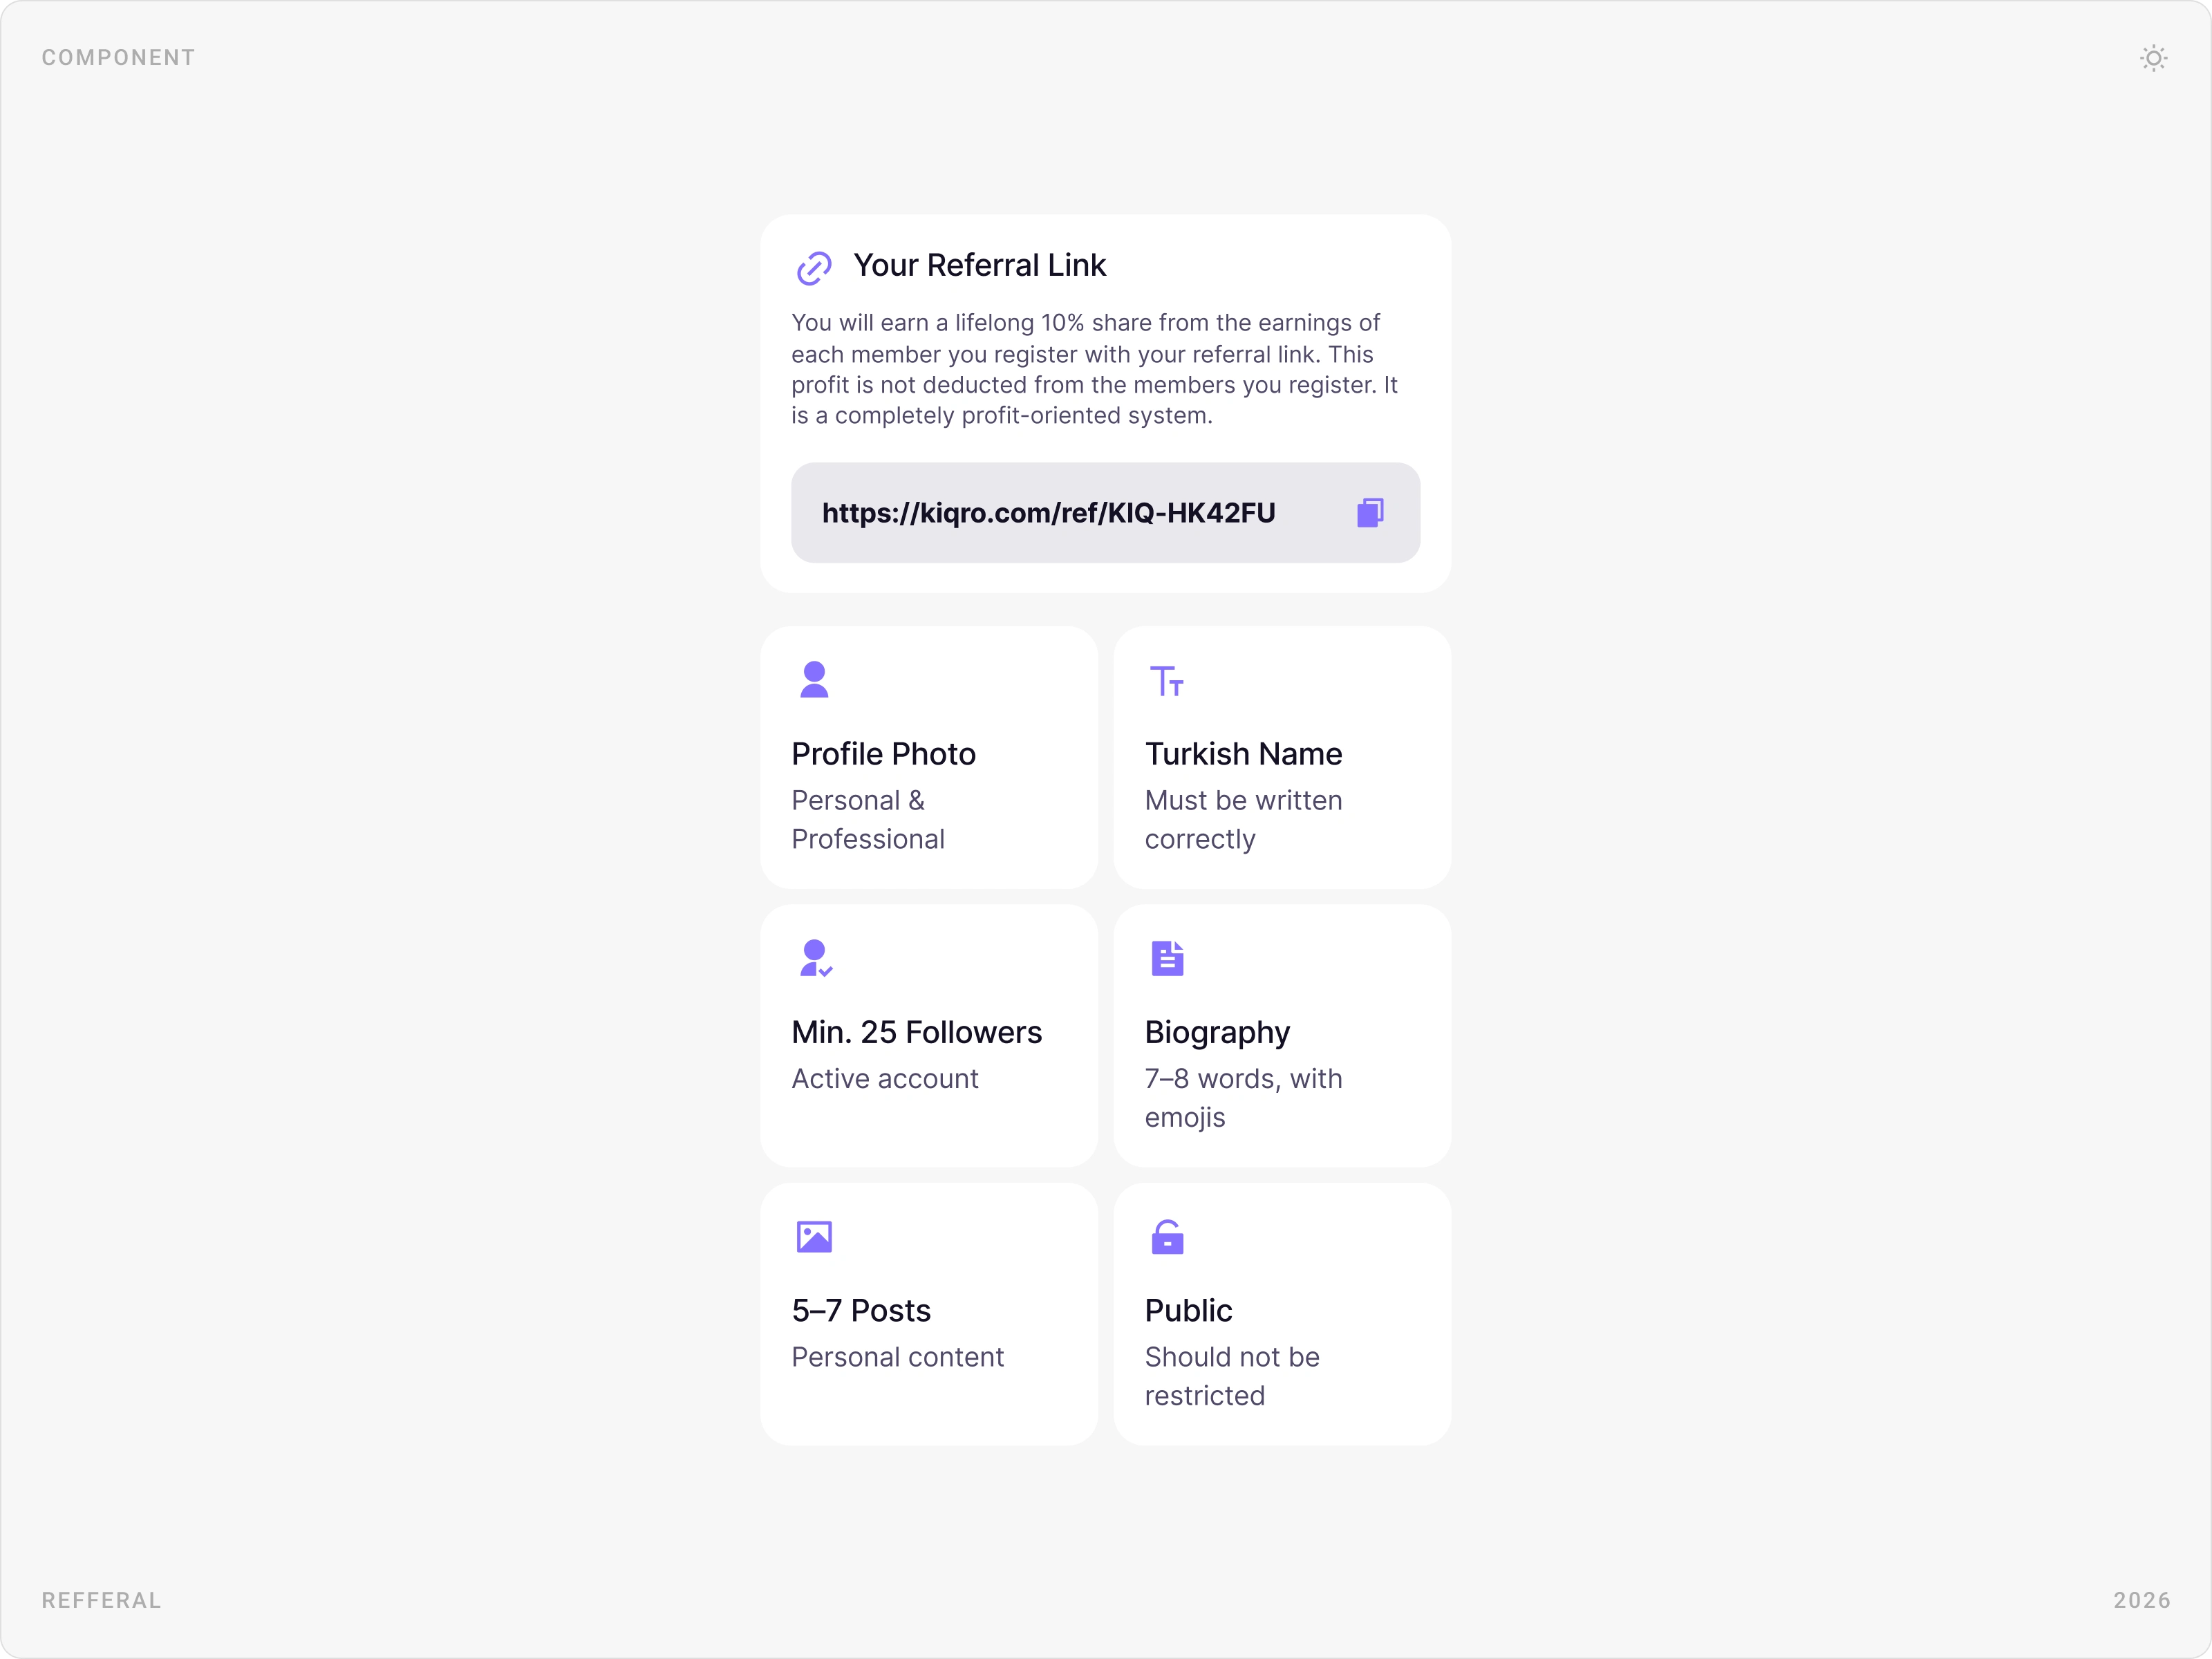
Task: Click the COMPONENT label at top
Action: pos(118,58)
